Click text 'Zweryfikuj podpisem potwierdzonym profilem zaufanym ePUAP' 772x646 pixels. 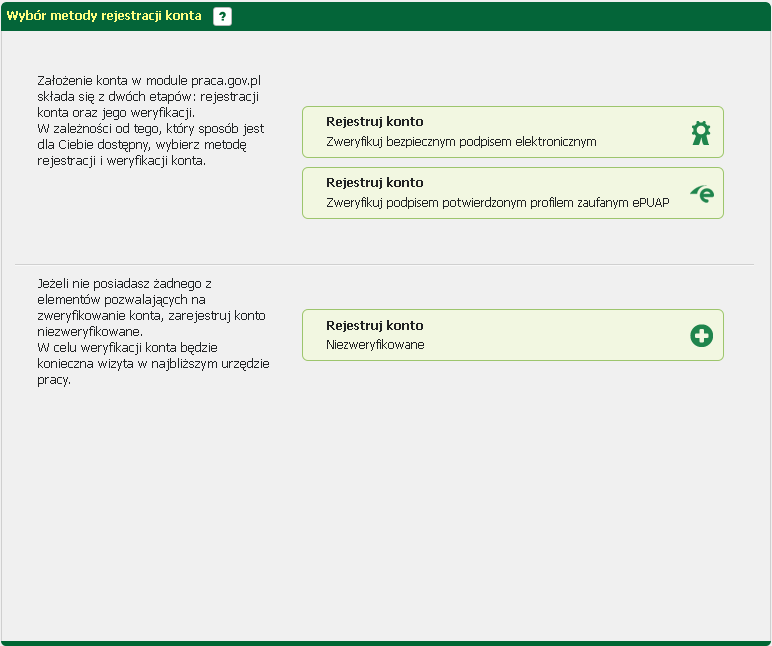tap(497, 202)
